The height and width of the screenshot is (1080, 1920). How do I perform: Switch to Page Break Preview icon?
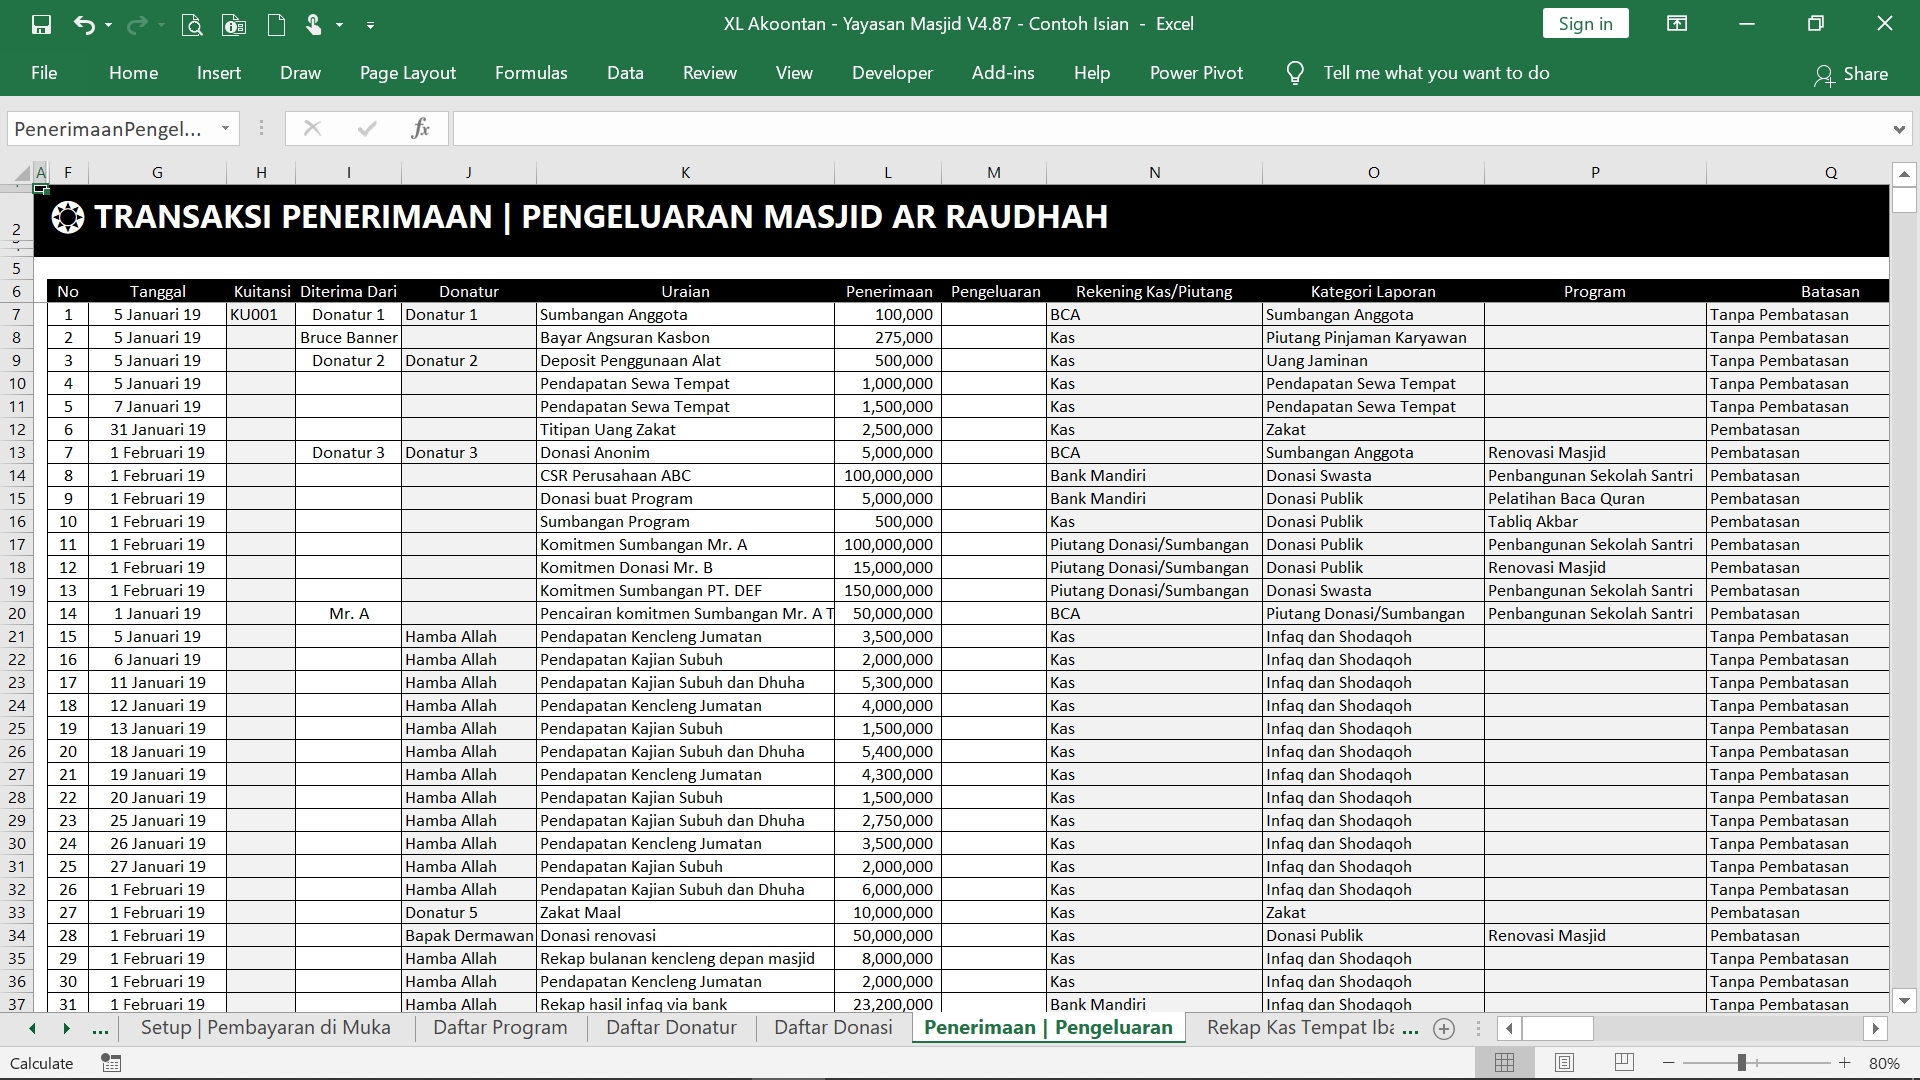(x=1625, y=1063)
